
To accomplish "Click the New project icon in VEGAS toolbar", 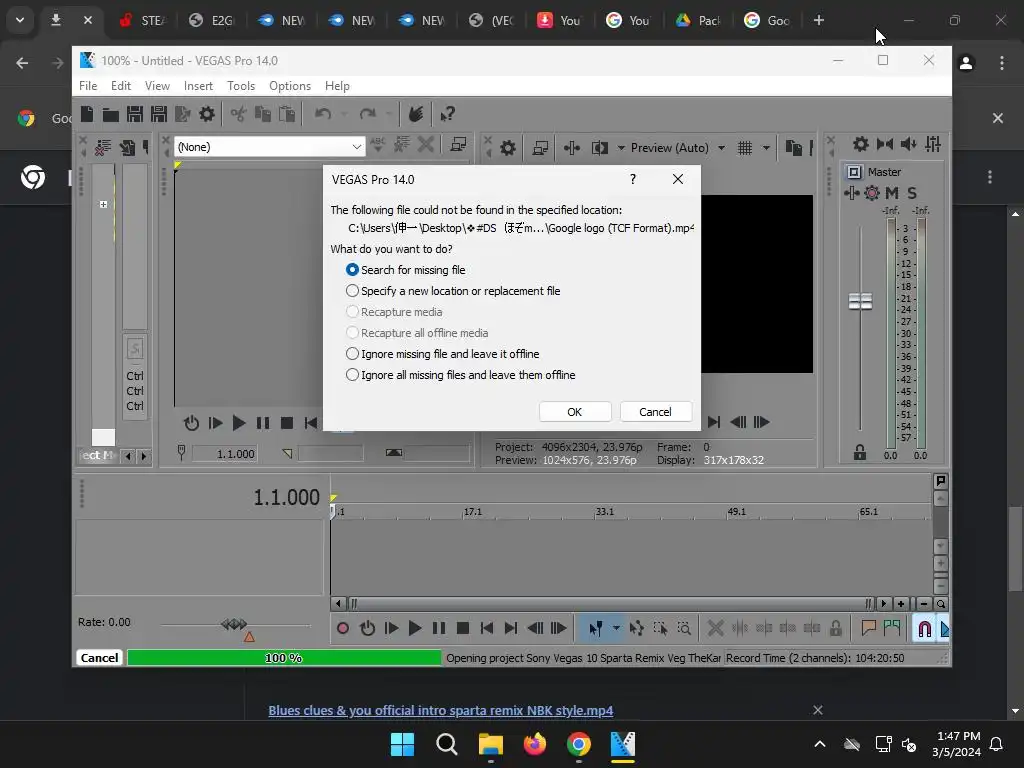I will (x=87, y=114).
